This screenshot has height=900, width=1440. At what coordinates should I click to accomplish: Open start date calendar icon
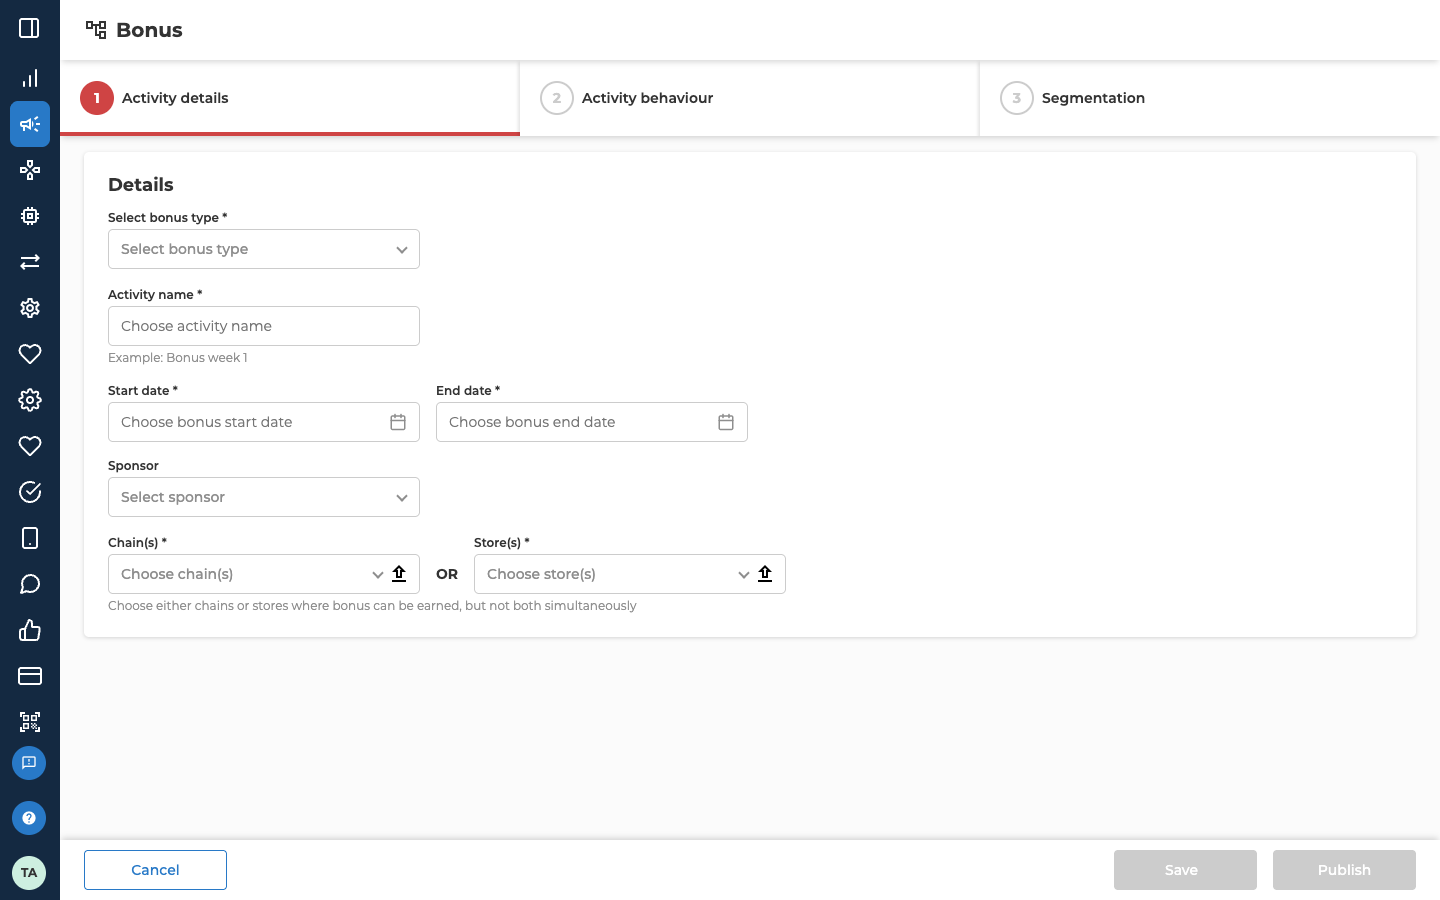398,422
